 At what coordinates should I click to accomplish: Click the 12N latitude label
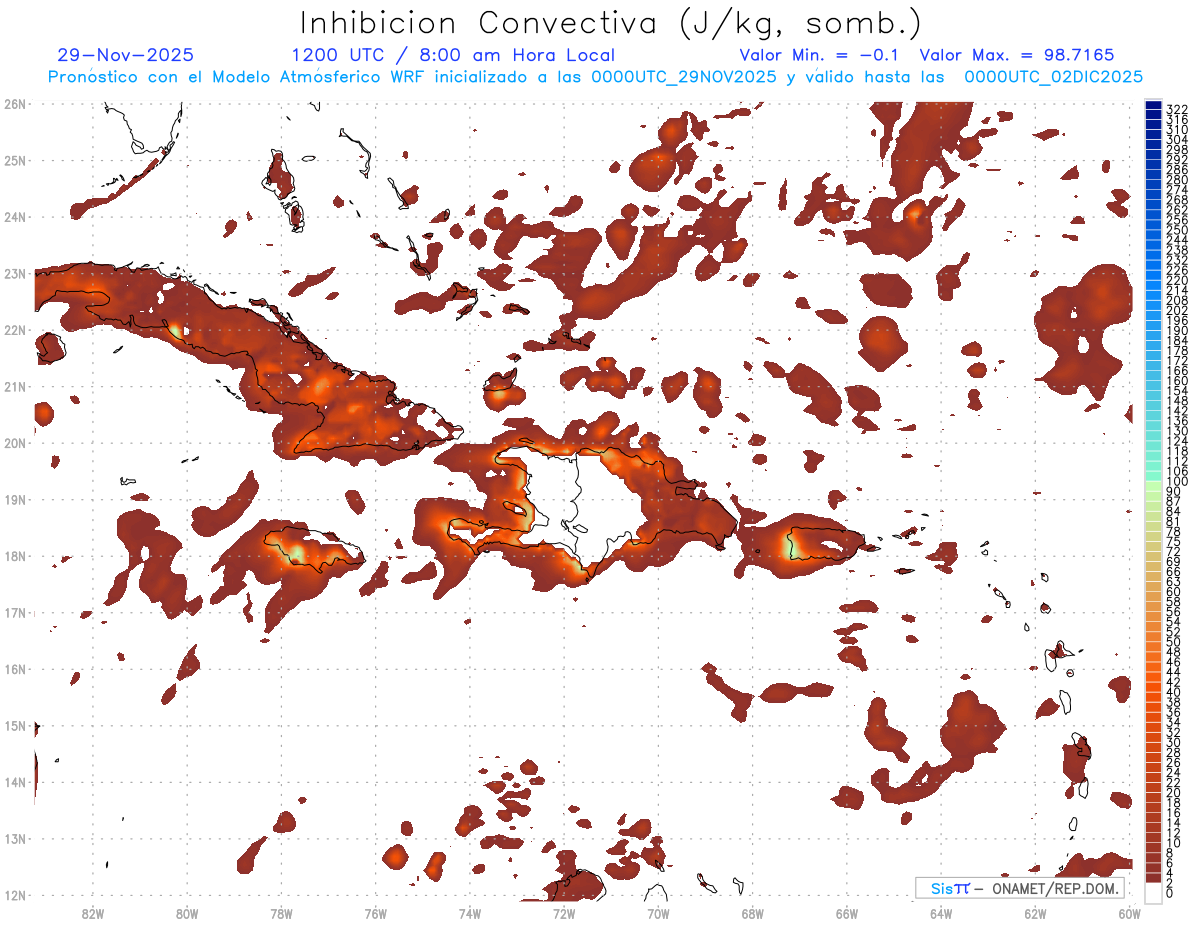[x=14, y=895]
